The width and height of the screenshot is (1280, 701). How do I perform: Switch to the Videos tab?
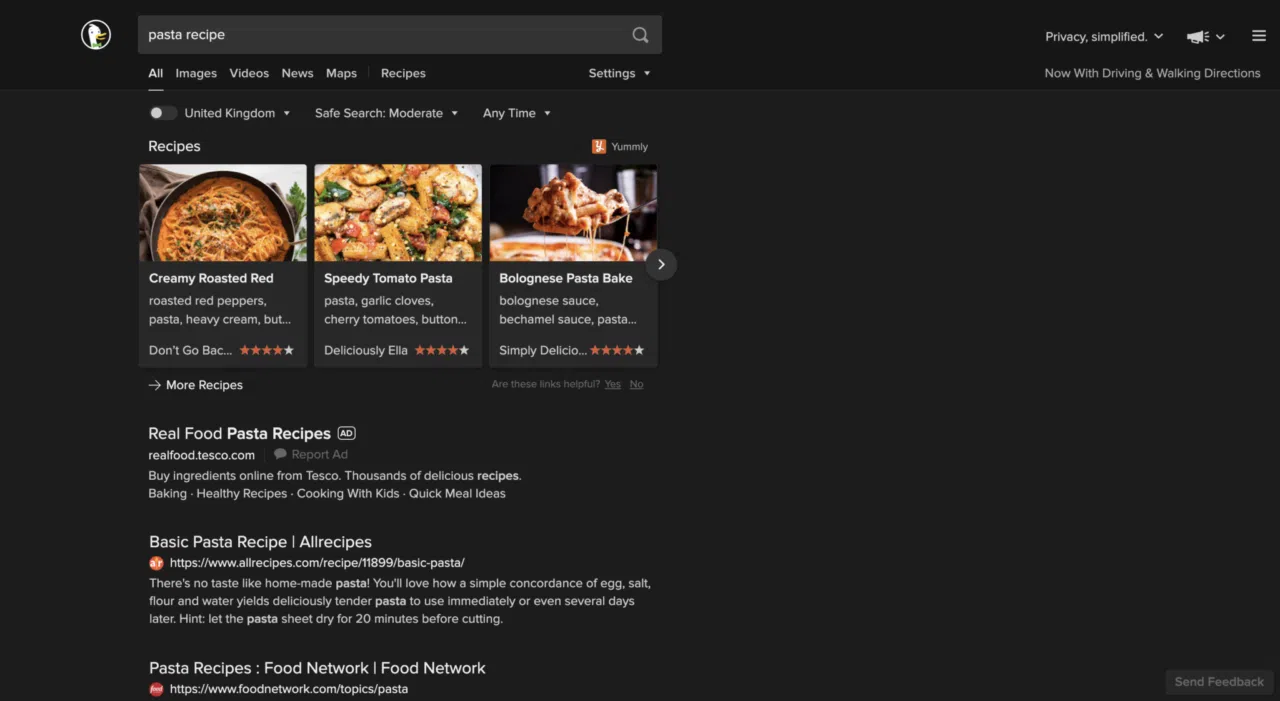pyautogui.click(x=249, y=73)
